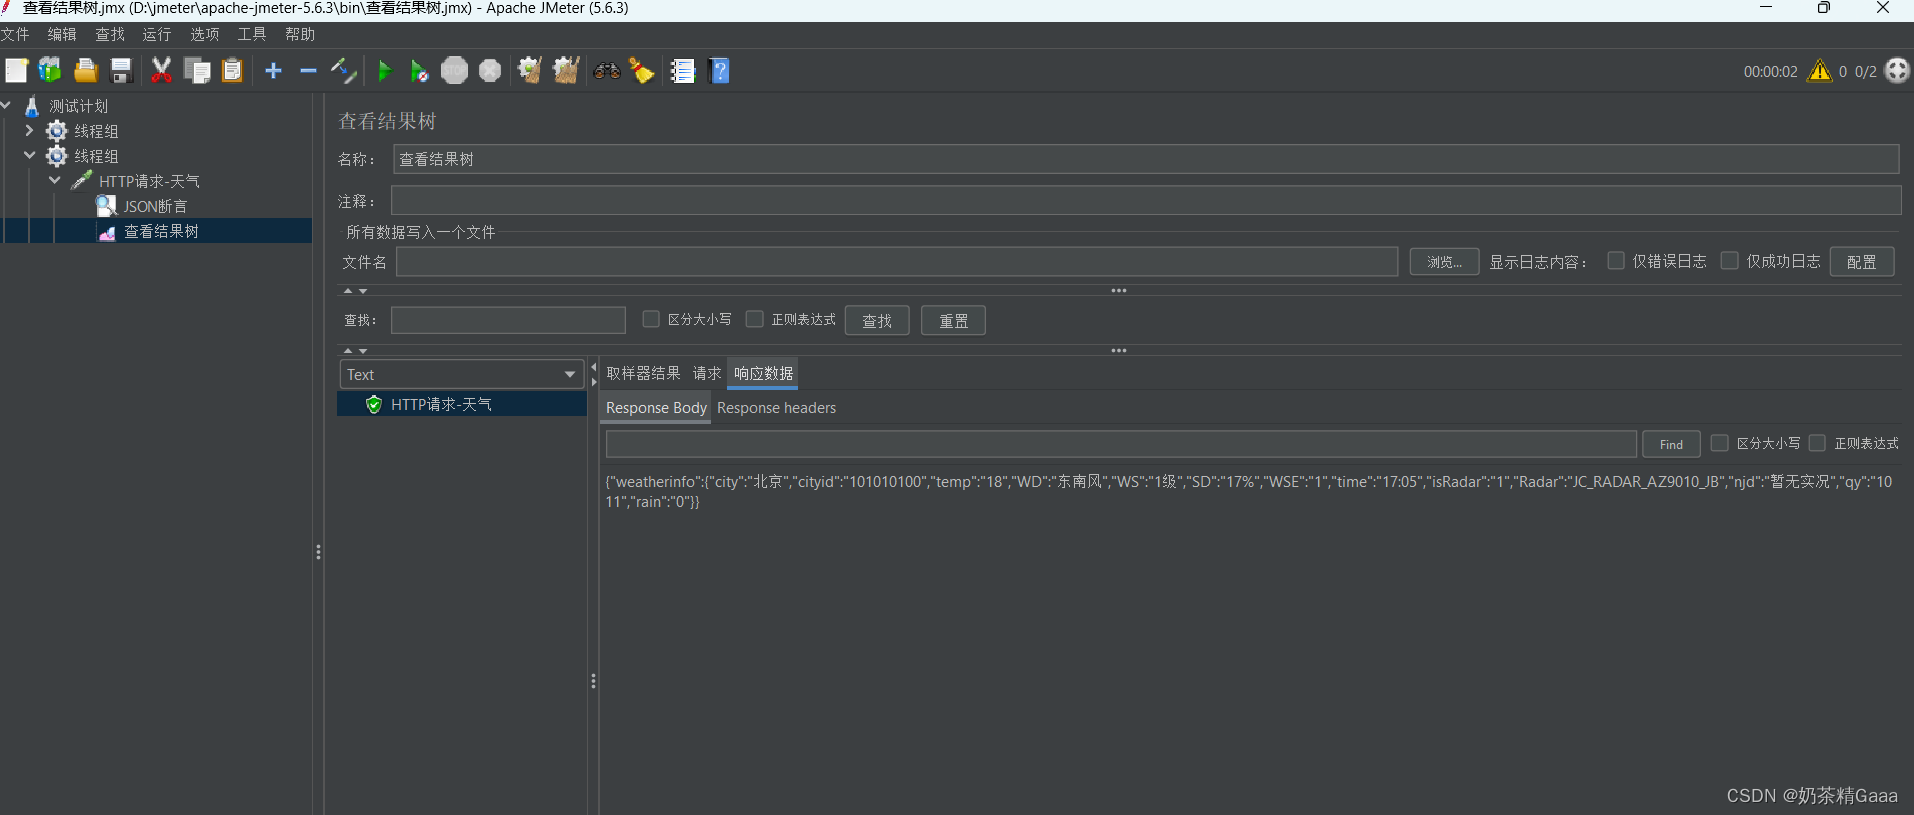This screenshot has height=815, width=1914.
Task: Click the Paste clipboard icon
Action: point(232,71)
